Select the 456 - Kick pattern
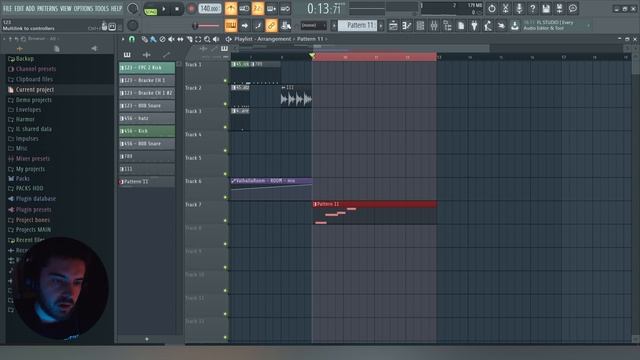Image resolution: width=640 pixels, height=360 pixels. point(147,131)
